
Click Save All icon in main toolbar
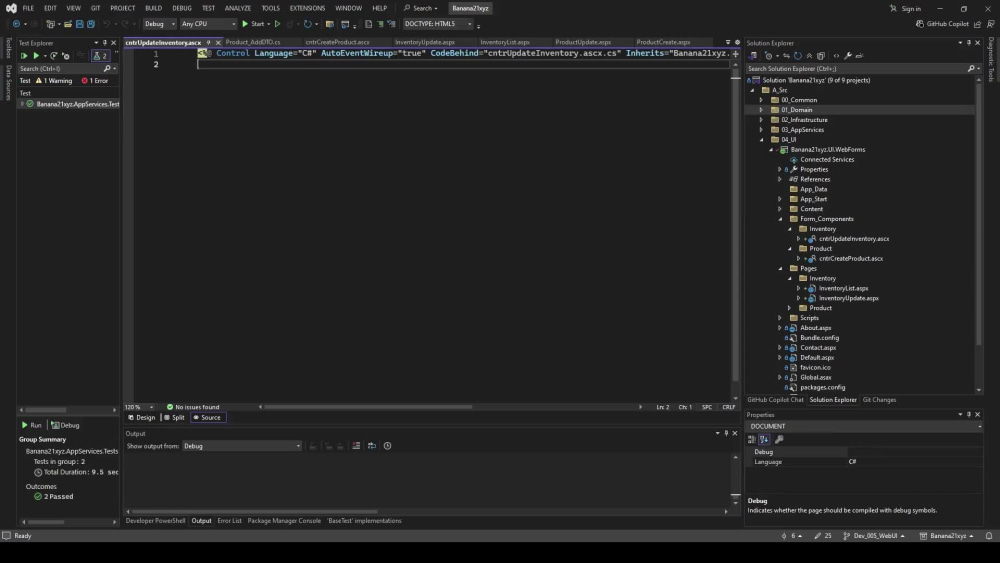pyautogui.click(x=91, y=24)
